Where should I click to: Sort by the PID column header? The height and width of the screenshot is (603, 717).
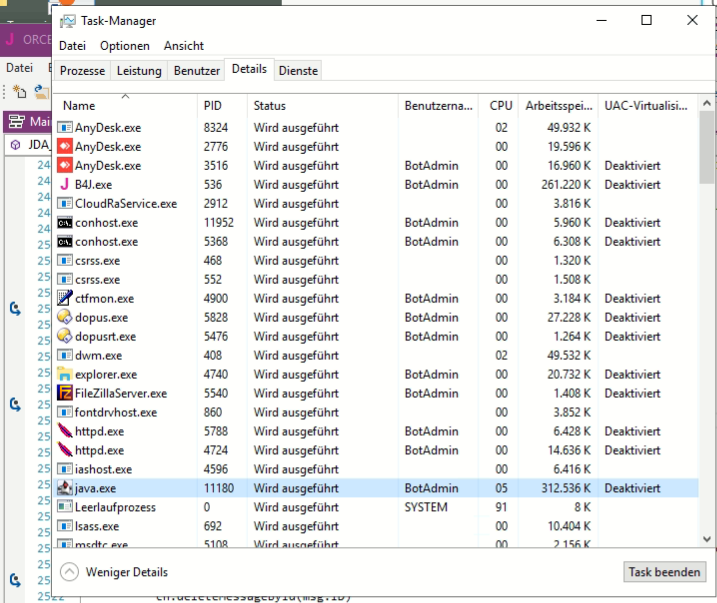coord(213,105)
